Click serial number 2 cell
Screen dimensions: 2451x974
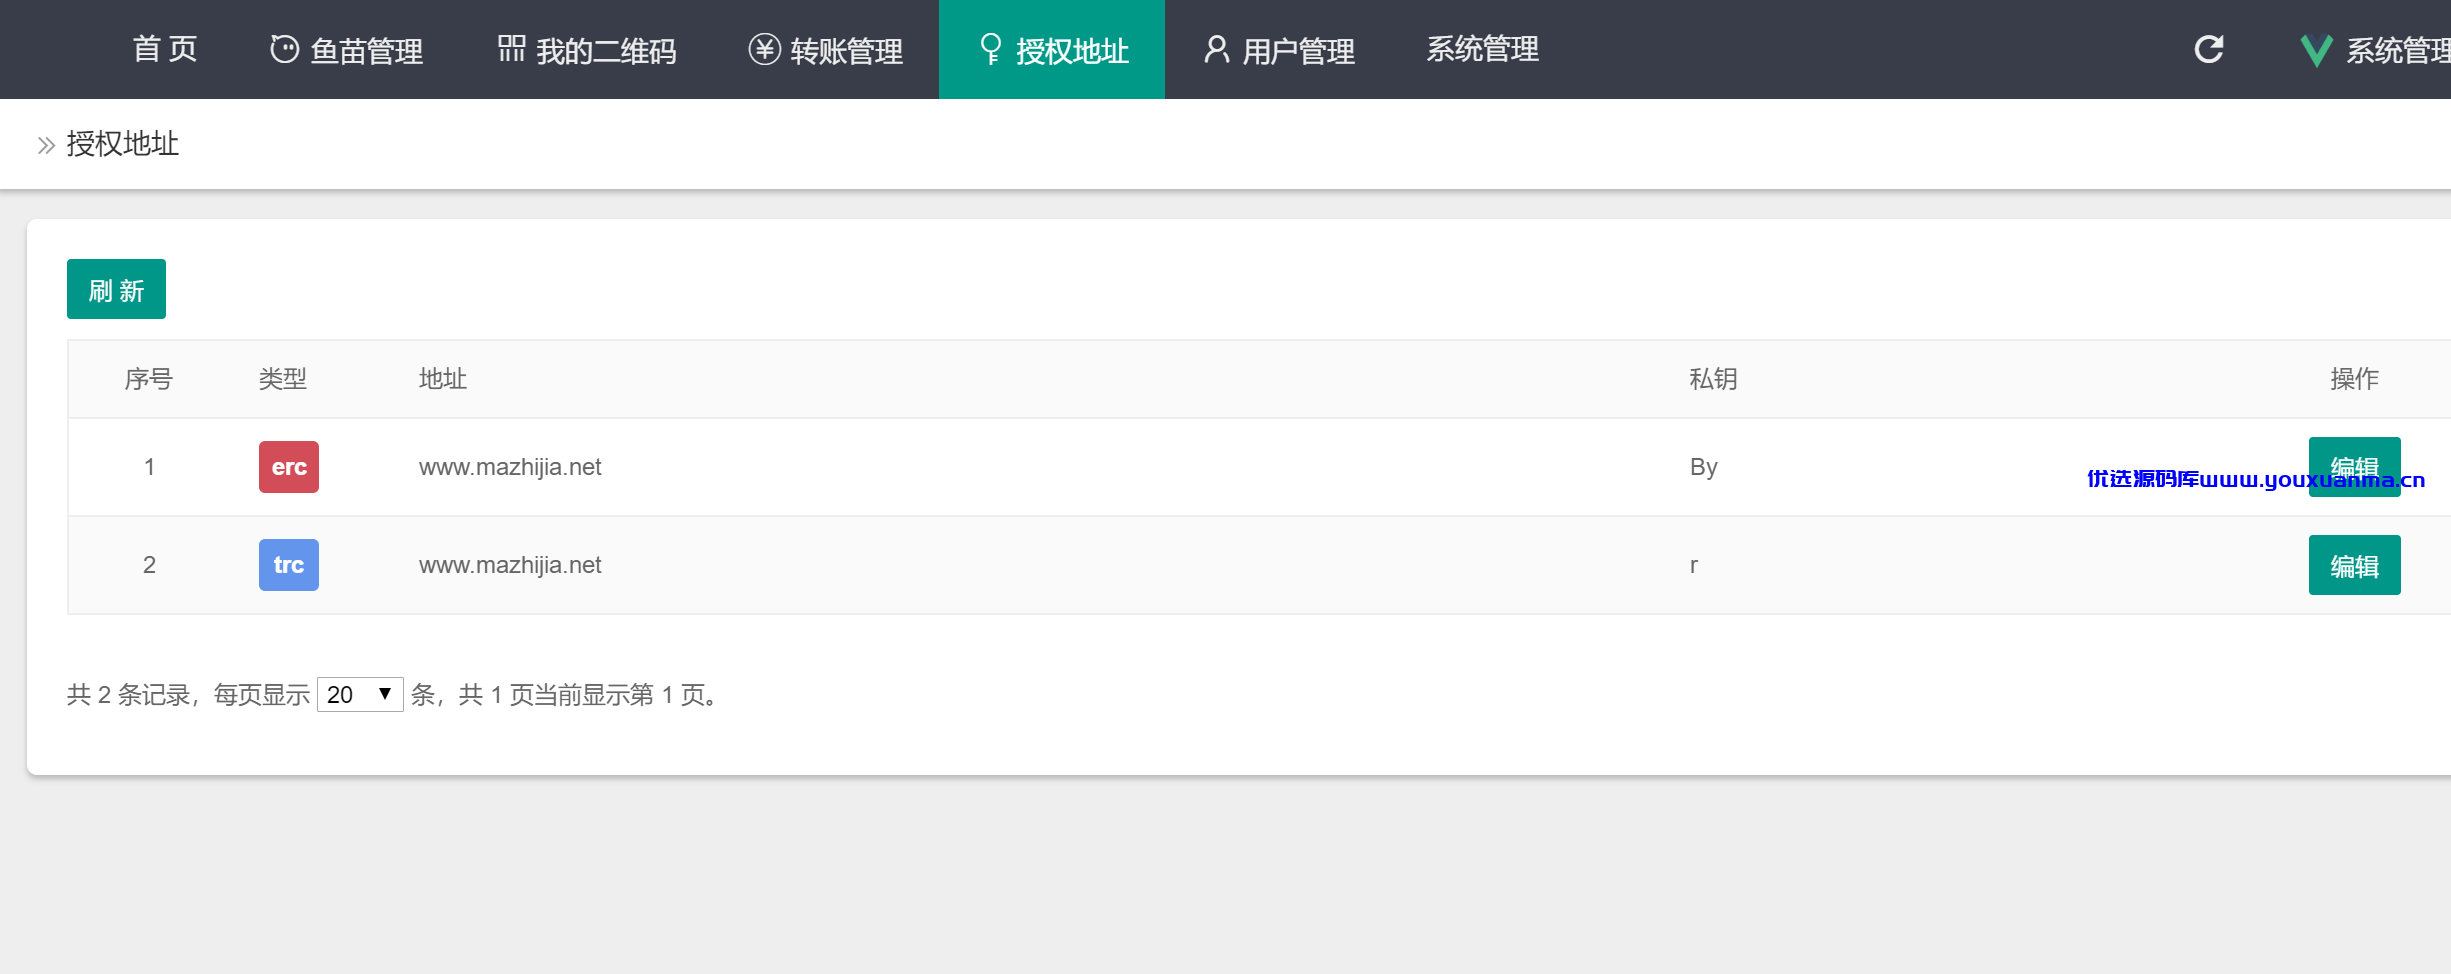point(149,565)
